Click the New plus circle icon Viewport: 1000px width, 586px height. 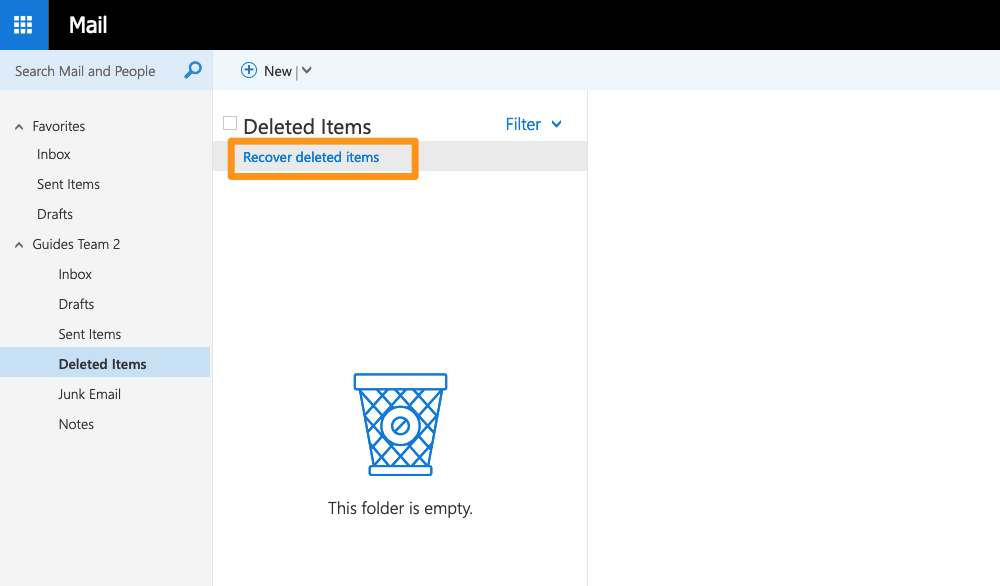coord(249,71)
